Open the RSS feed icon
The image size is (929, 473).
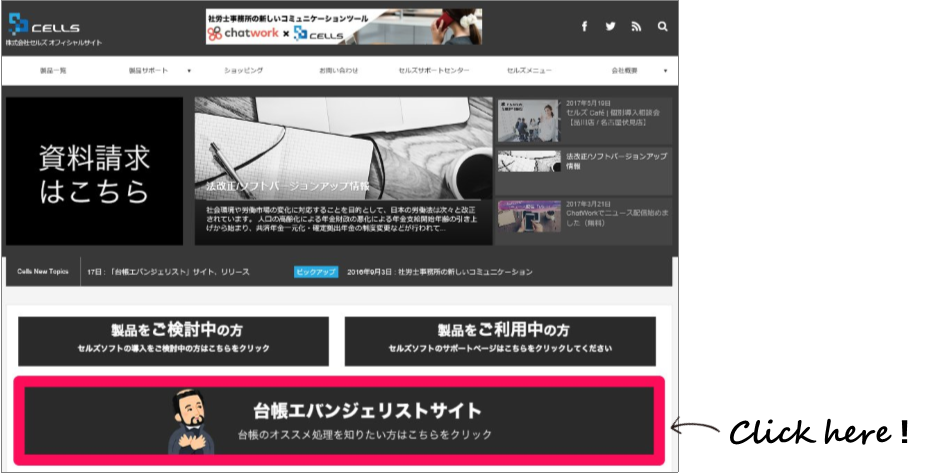636,26
